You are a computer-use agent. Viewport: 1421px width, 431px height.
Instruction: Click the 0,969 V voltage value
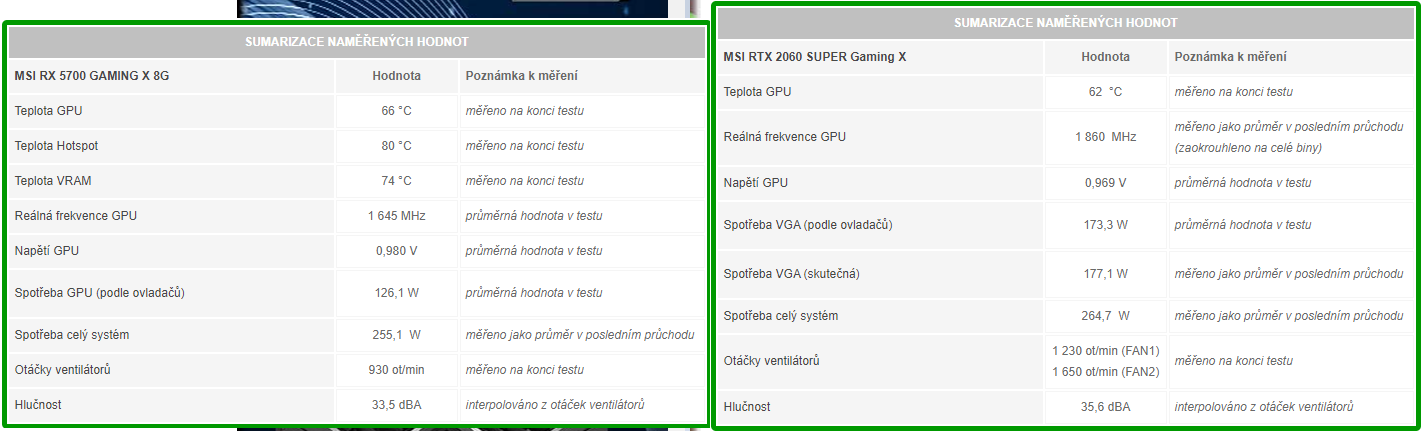1105,183
